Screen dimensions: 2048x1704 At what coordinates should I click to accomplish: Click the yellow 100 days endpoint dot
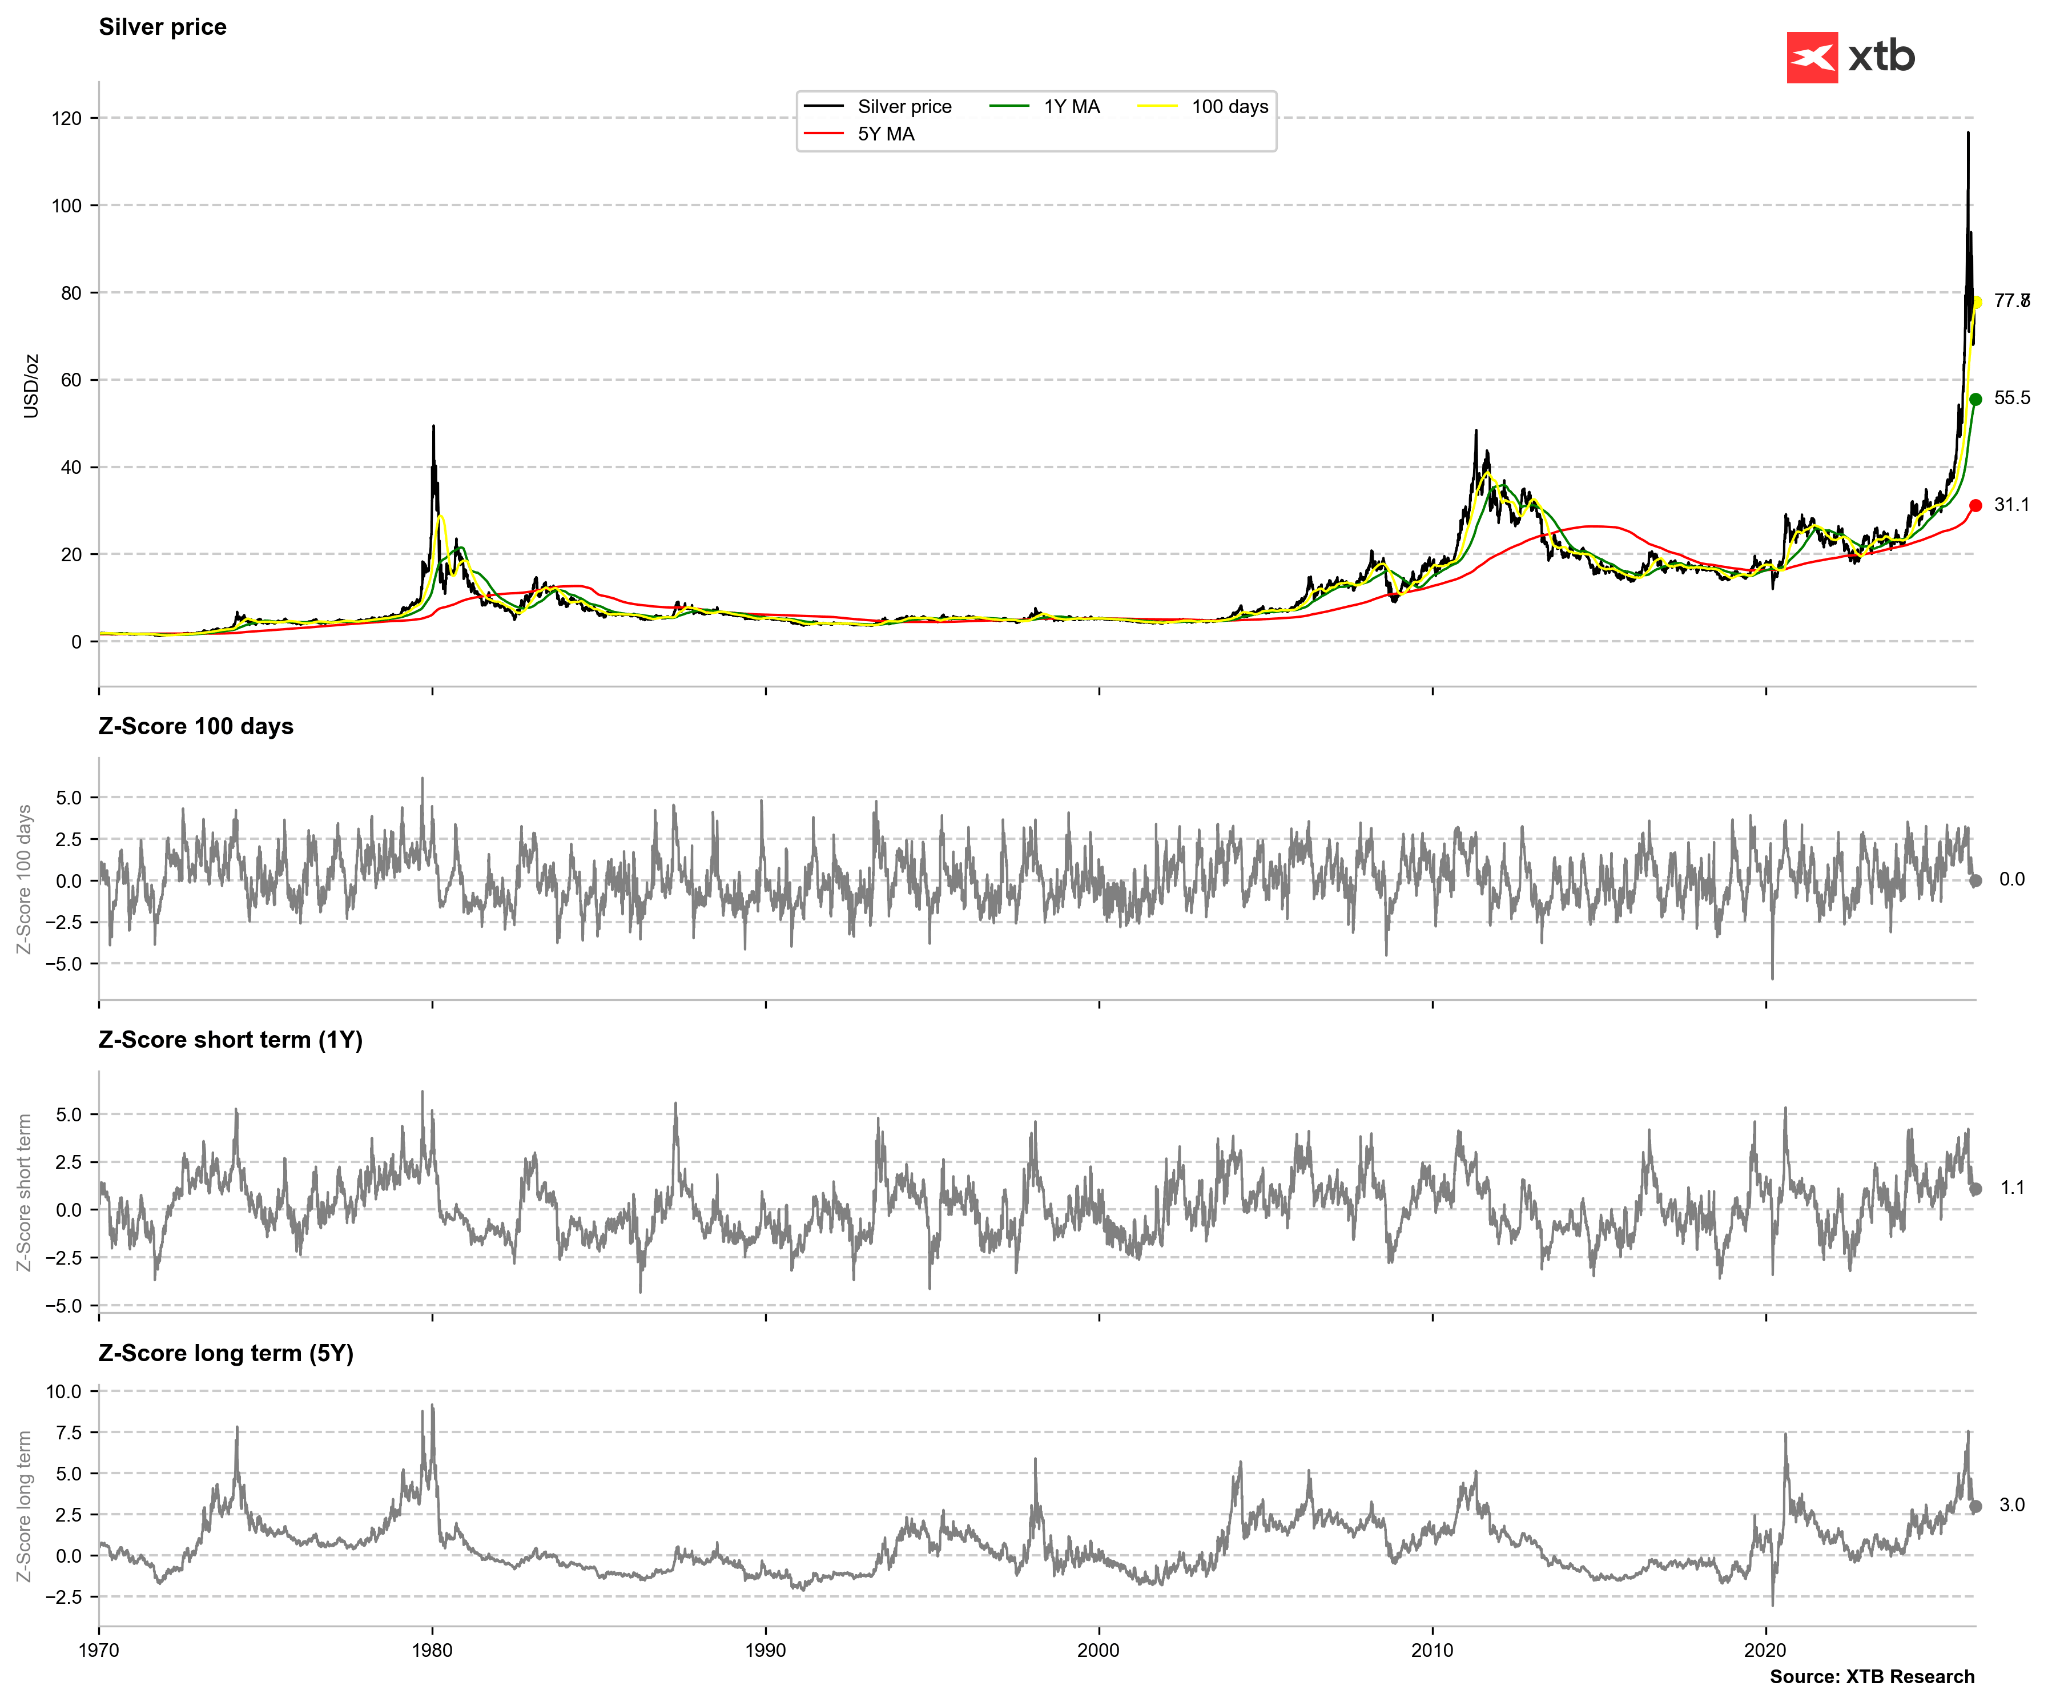click(1976, 302)
